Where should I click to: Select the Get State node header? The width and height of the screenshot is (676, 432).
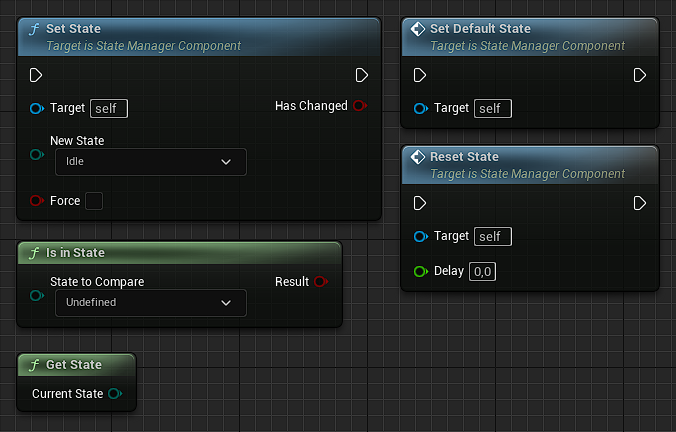[x=76, y=365]
